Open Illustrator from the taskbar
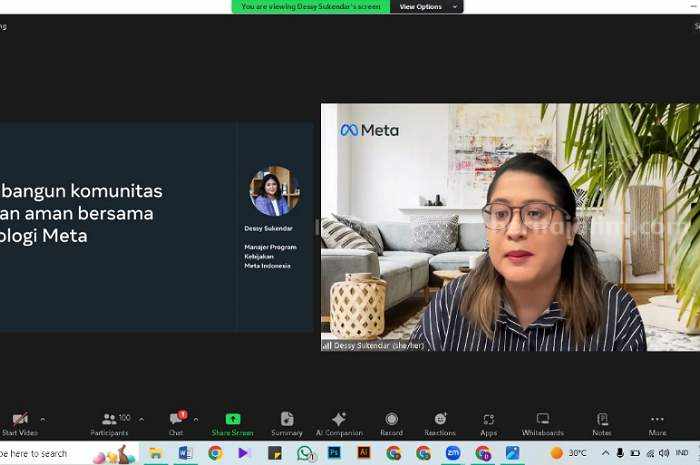Screen dimensions: 700x465 tap(364, 453)
